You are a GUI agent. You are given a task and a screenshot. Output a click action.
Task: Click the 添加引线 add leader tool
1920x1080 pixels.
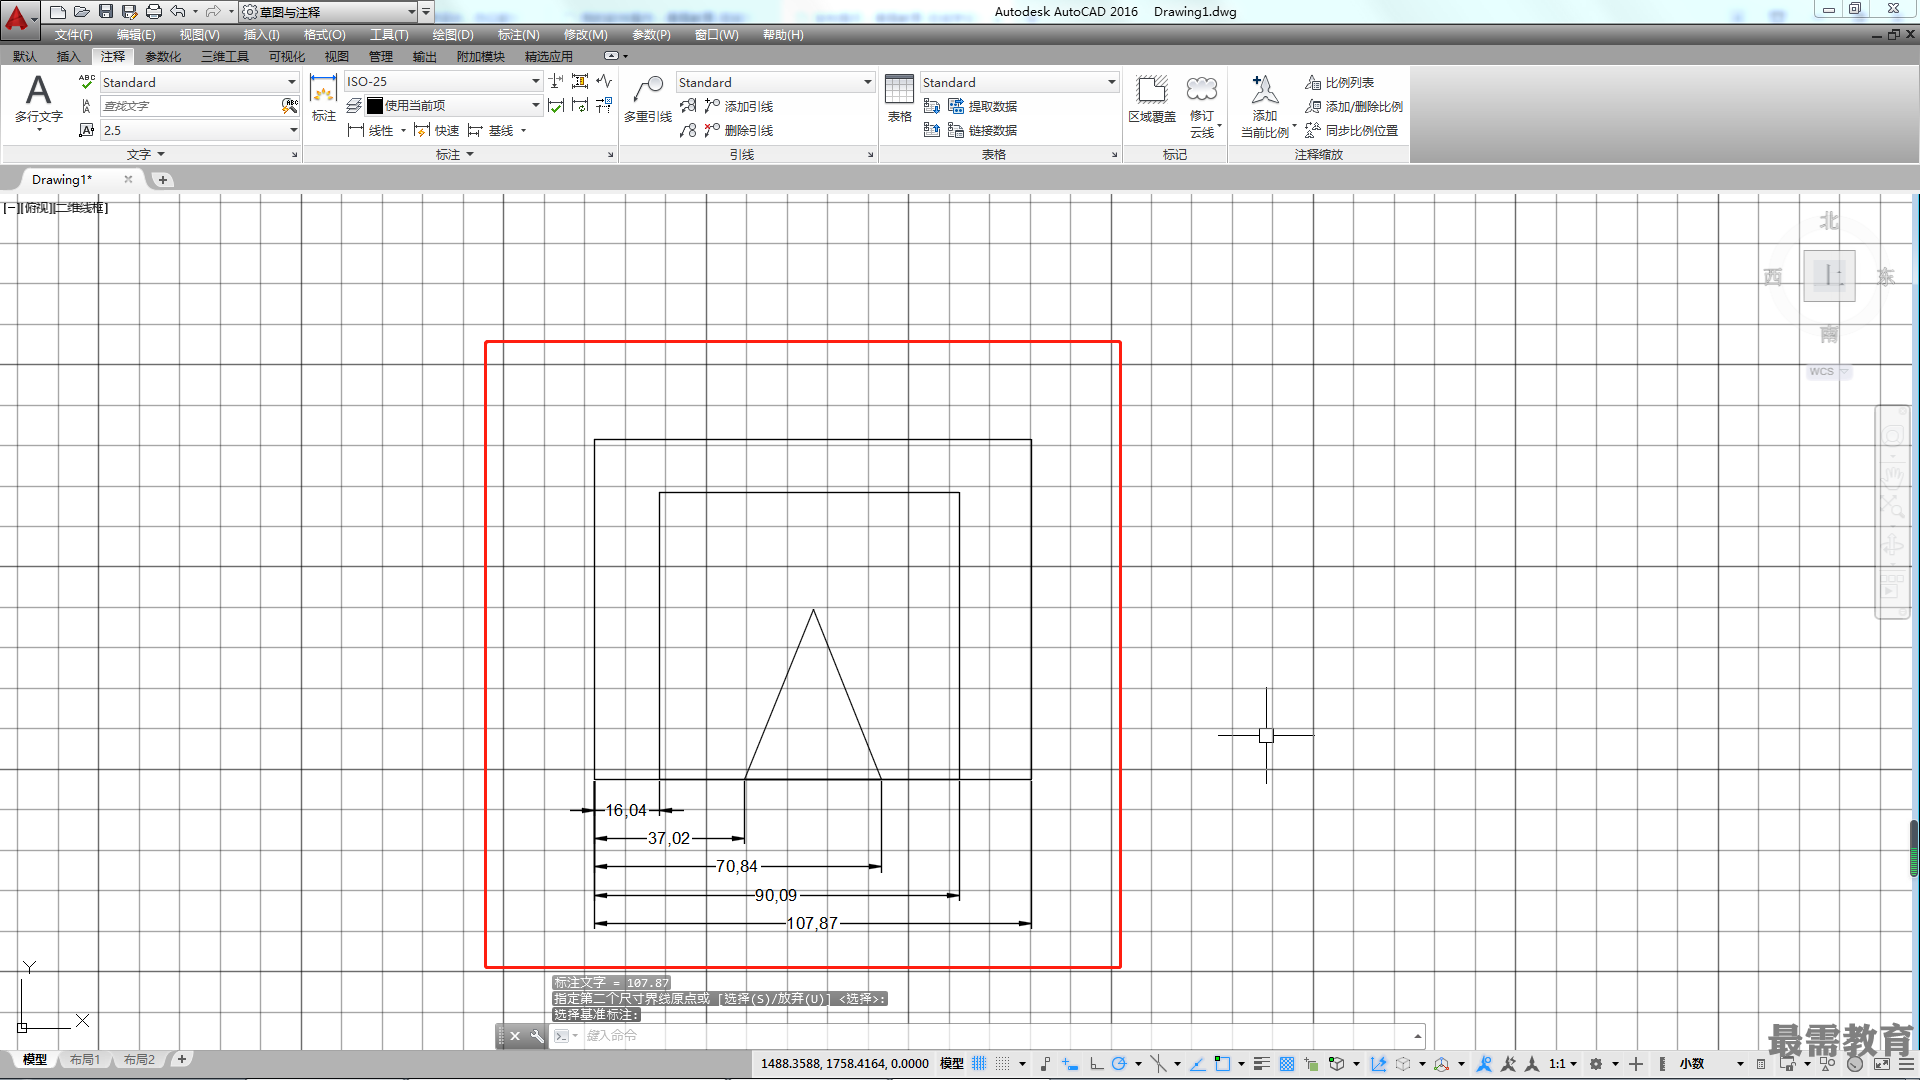click(739, 107)
